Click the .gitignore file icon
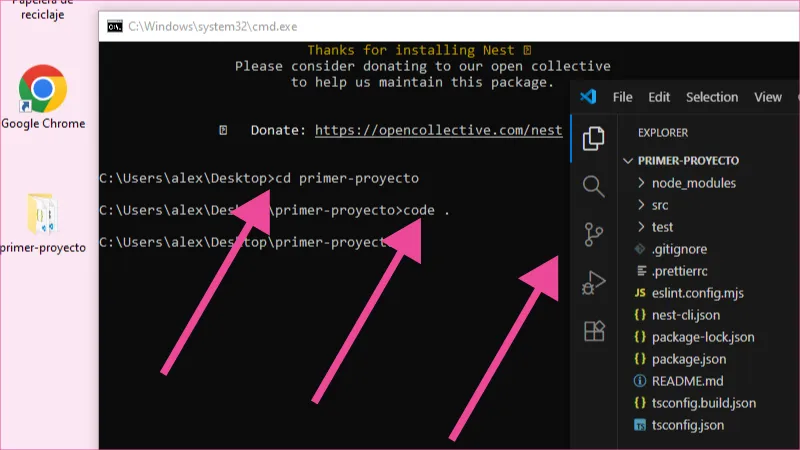The image size is (800, 450). 640,249
